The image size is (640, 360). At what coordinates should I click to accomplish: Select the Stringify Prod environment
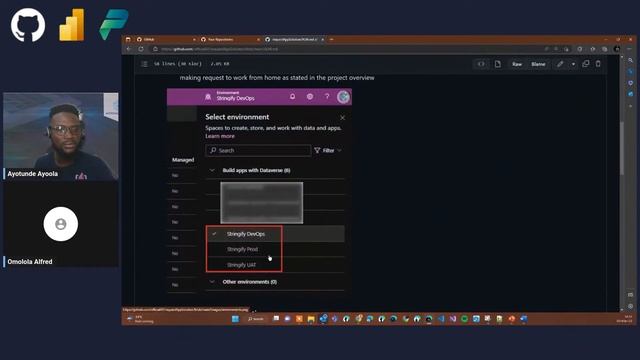pos(275,249)
